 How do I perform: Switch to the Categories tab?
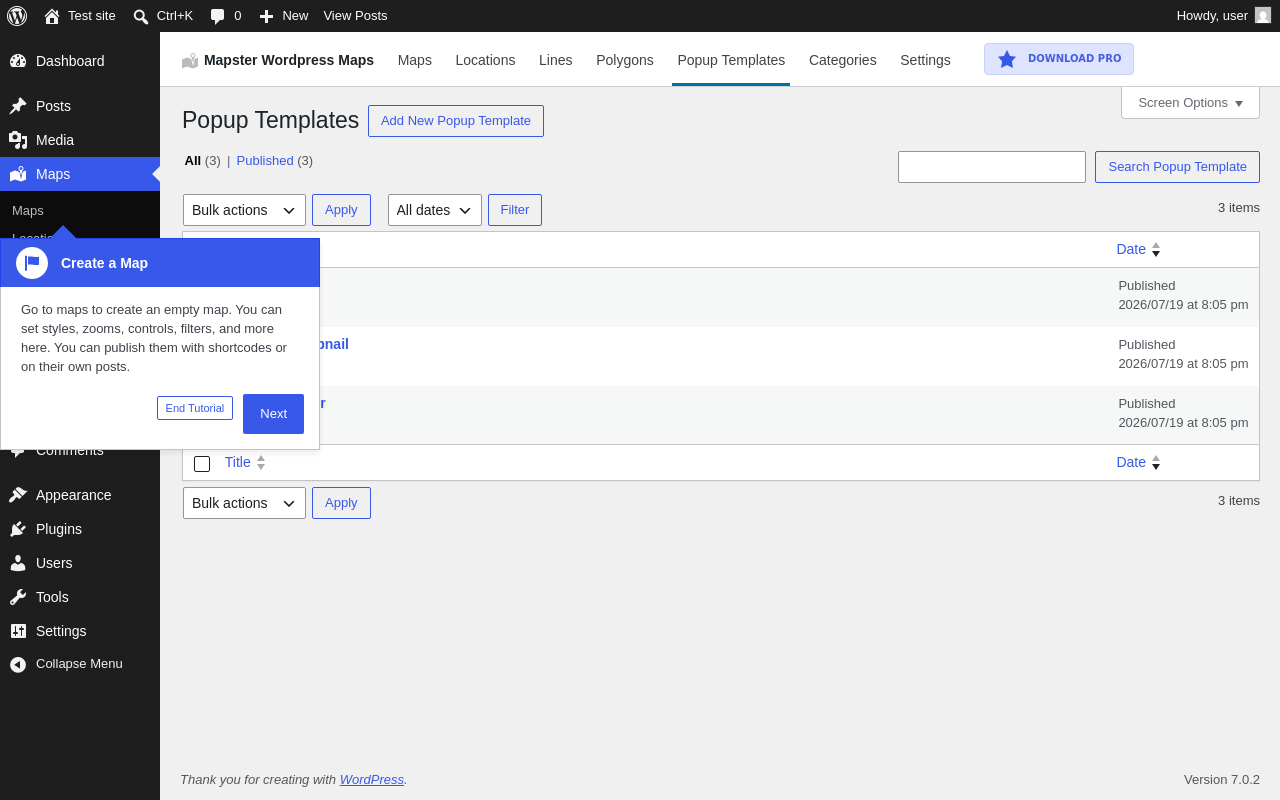[x=843, y=60]
